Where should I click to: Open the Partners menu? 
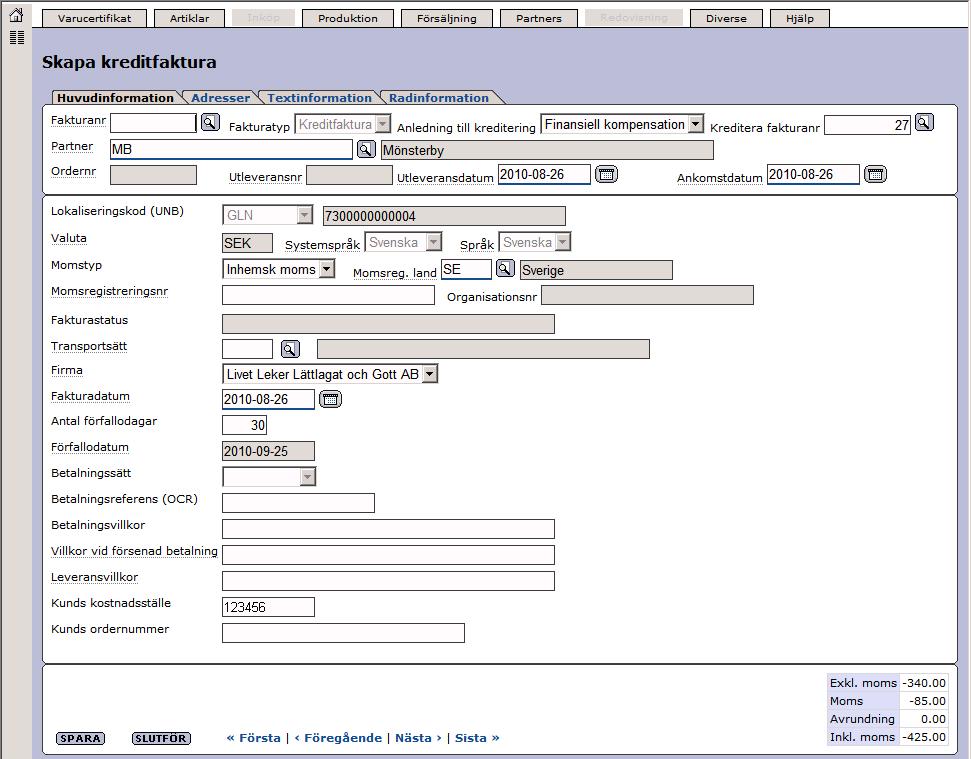(x=539, y=19)
